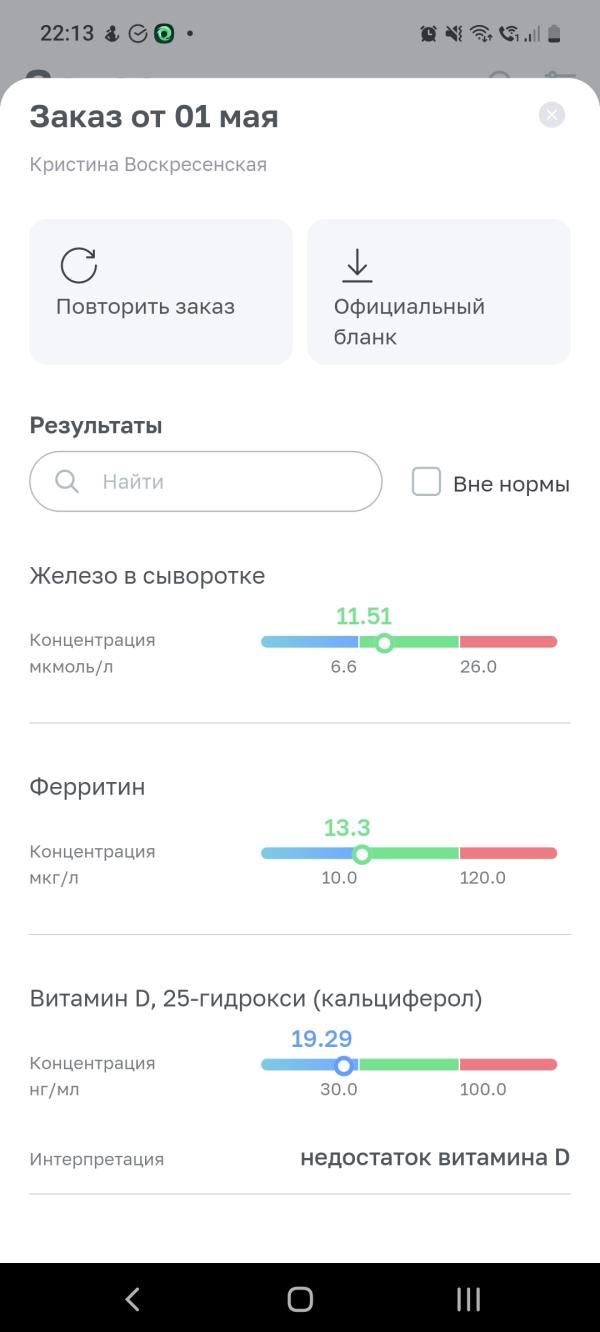Tap the battery icon in status bar

pyautogui.click(x=554, y=34)
